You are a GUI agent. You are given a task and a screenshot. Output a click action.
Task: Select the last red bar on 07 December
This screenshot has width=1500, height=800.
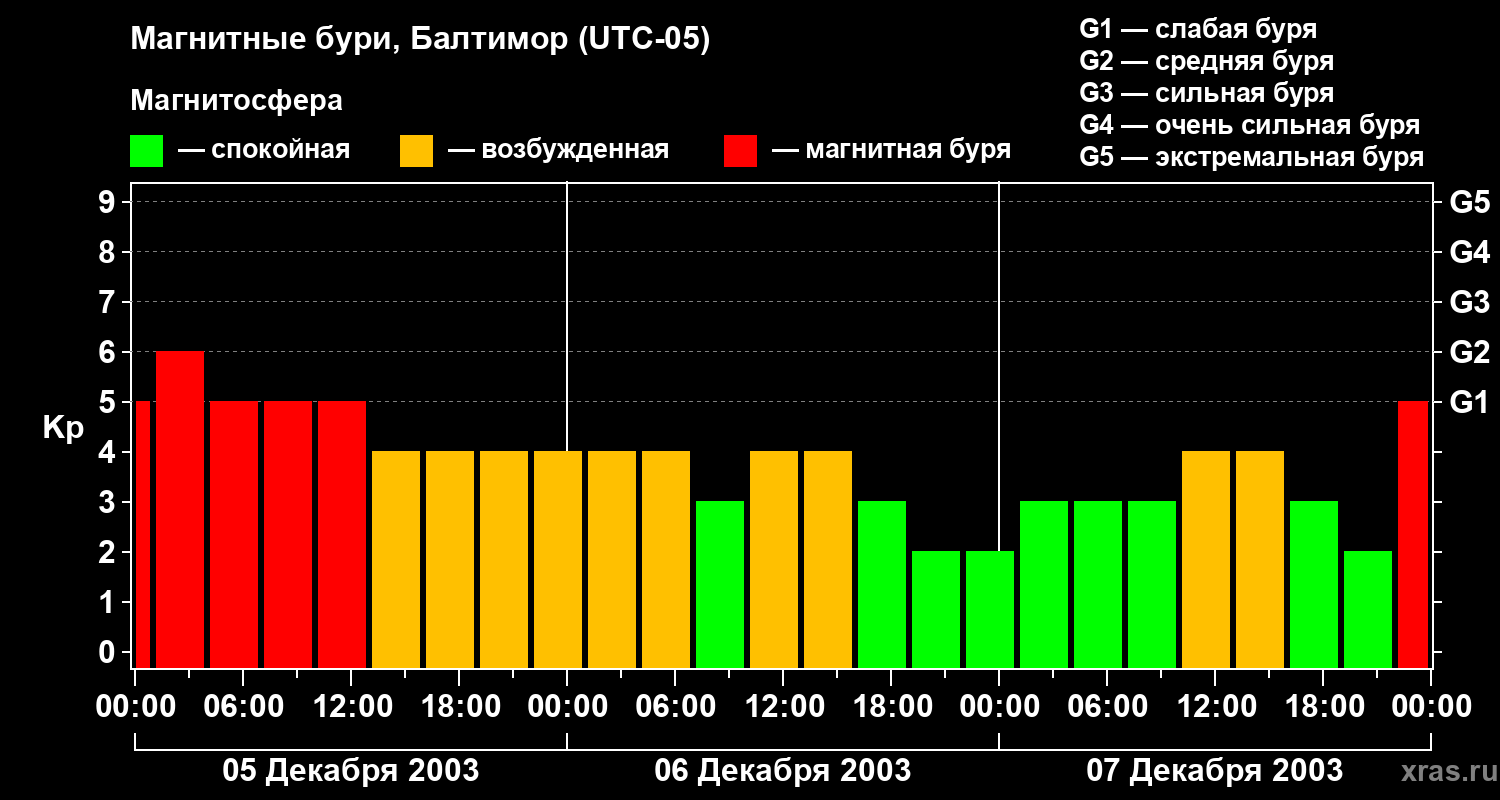1412,534
